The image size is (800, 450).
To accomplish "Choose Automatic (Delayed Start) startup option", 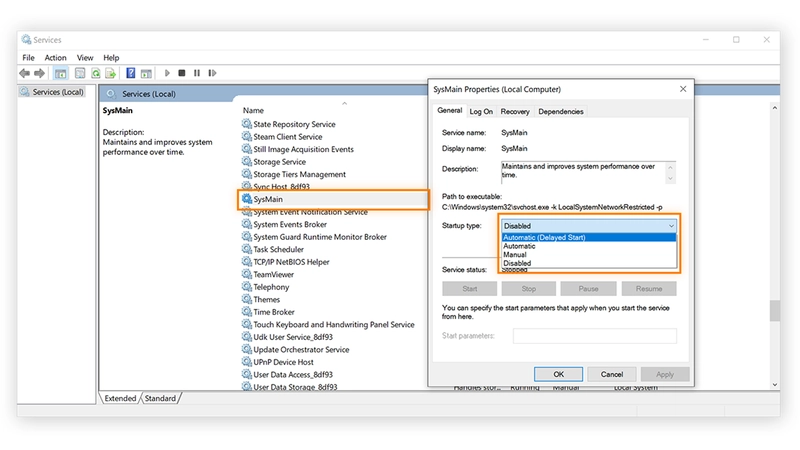I will (589, 237).
